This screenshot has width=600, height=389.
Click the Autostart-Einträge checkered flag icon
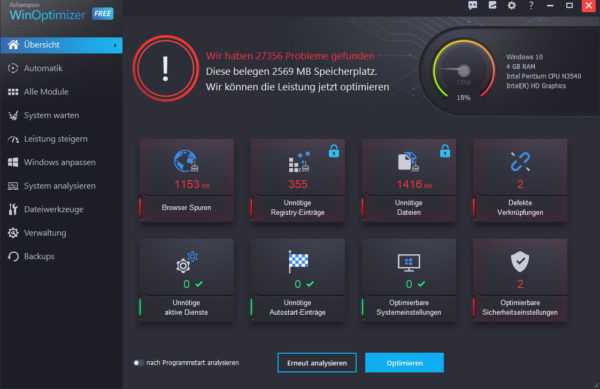tap(298, 262)
